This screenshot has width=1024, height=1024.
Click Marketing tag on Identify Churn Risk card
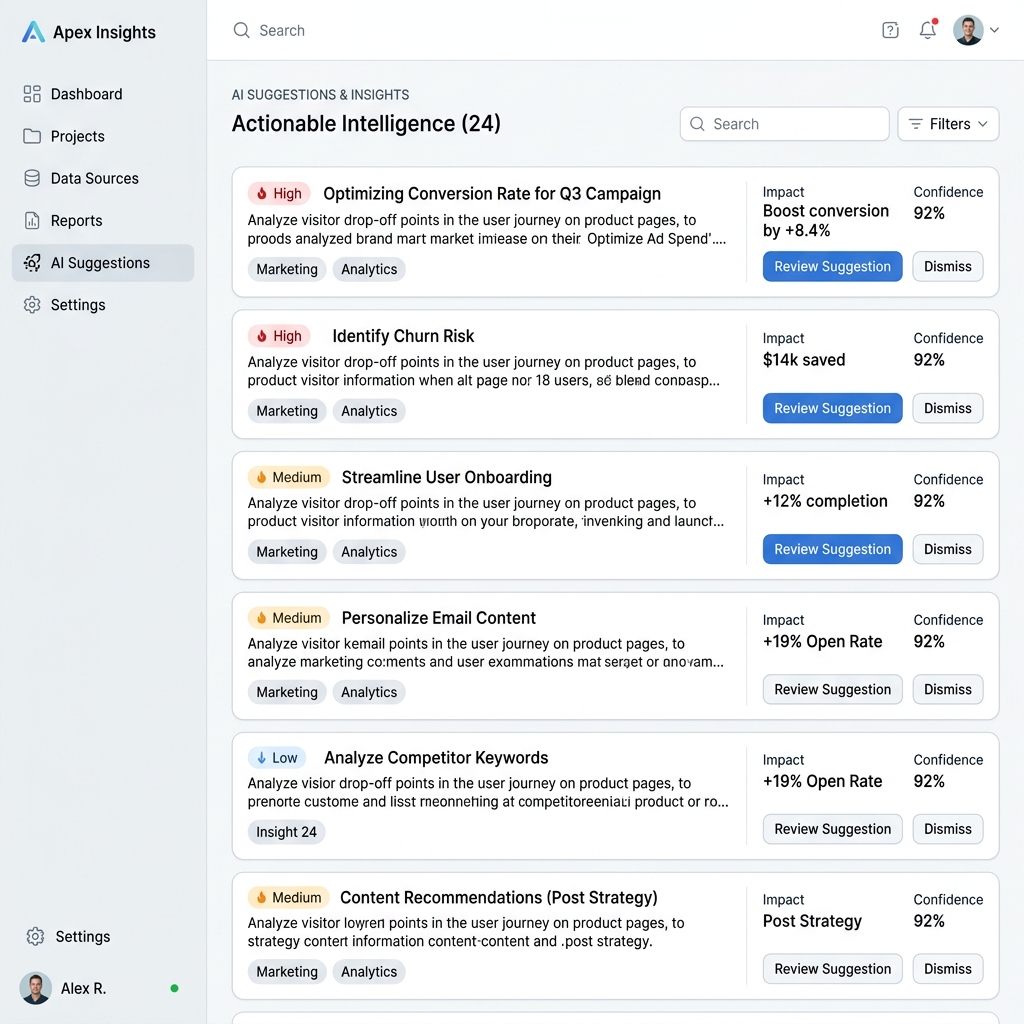coord(287,411)
